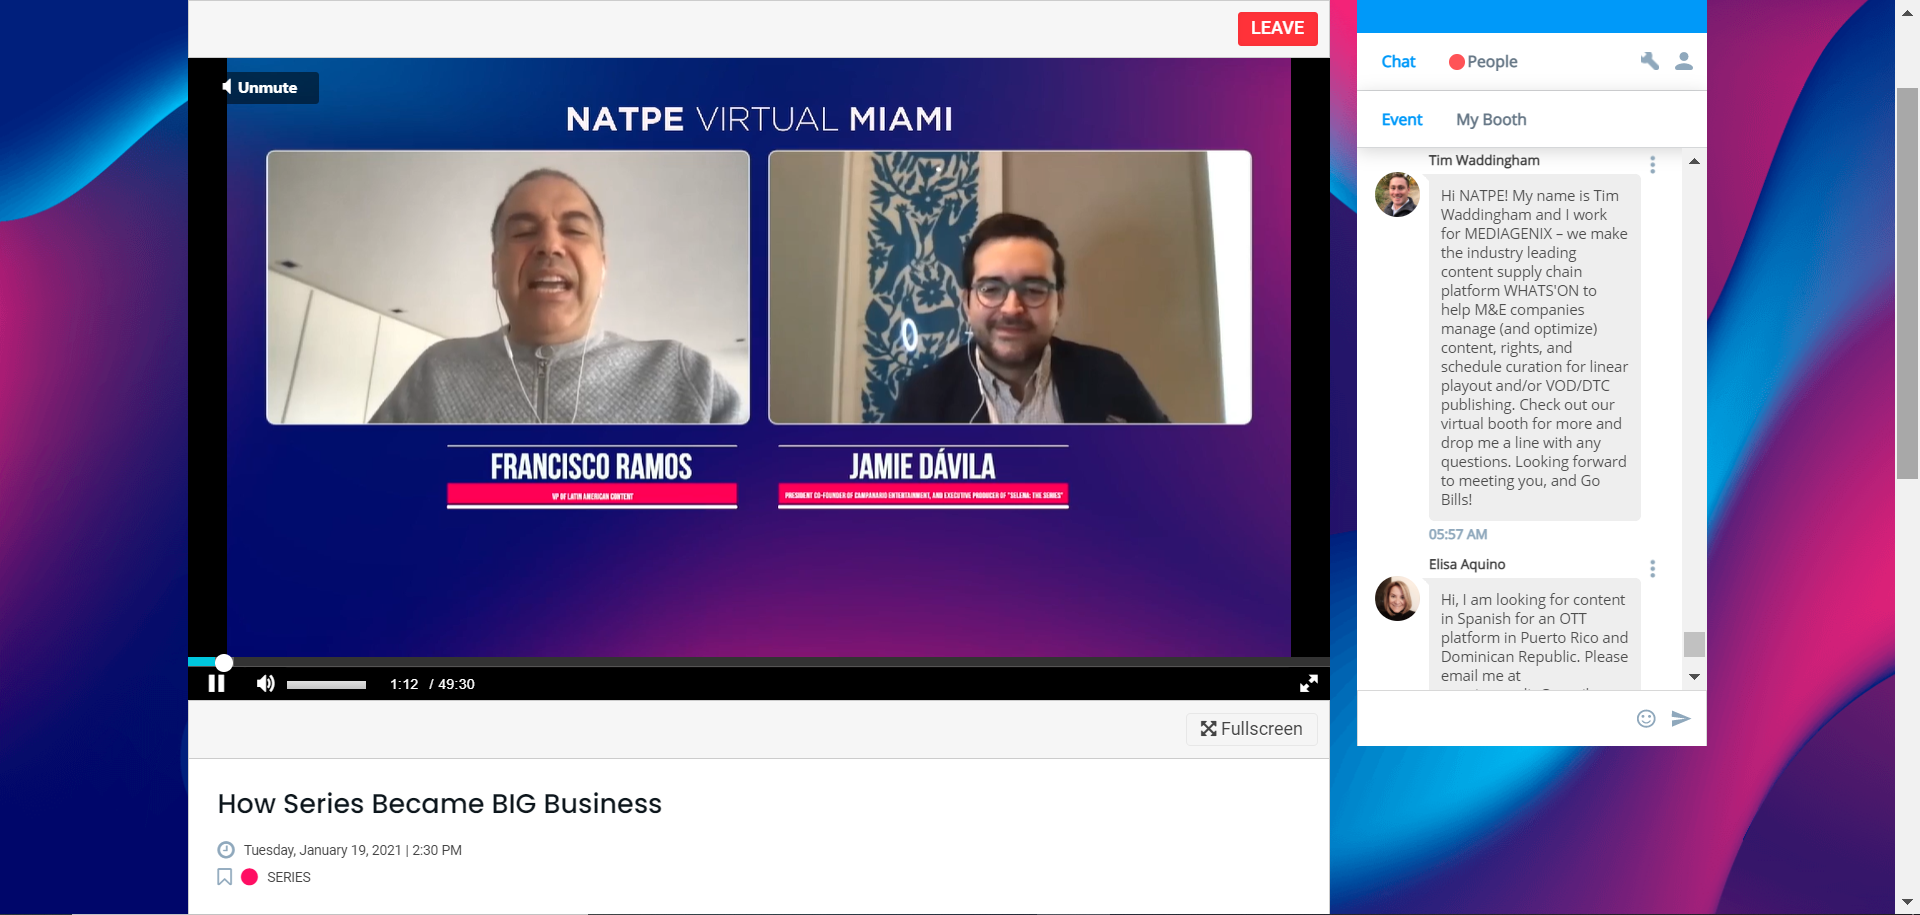
Task: Switch to the Chat tab
Action: pos(1398,62)
